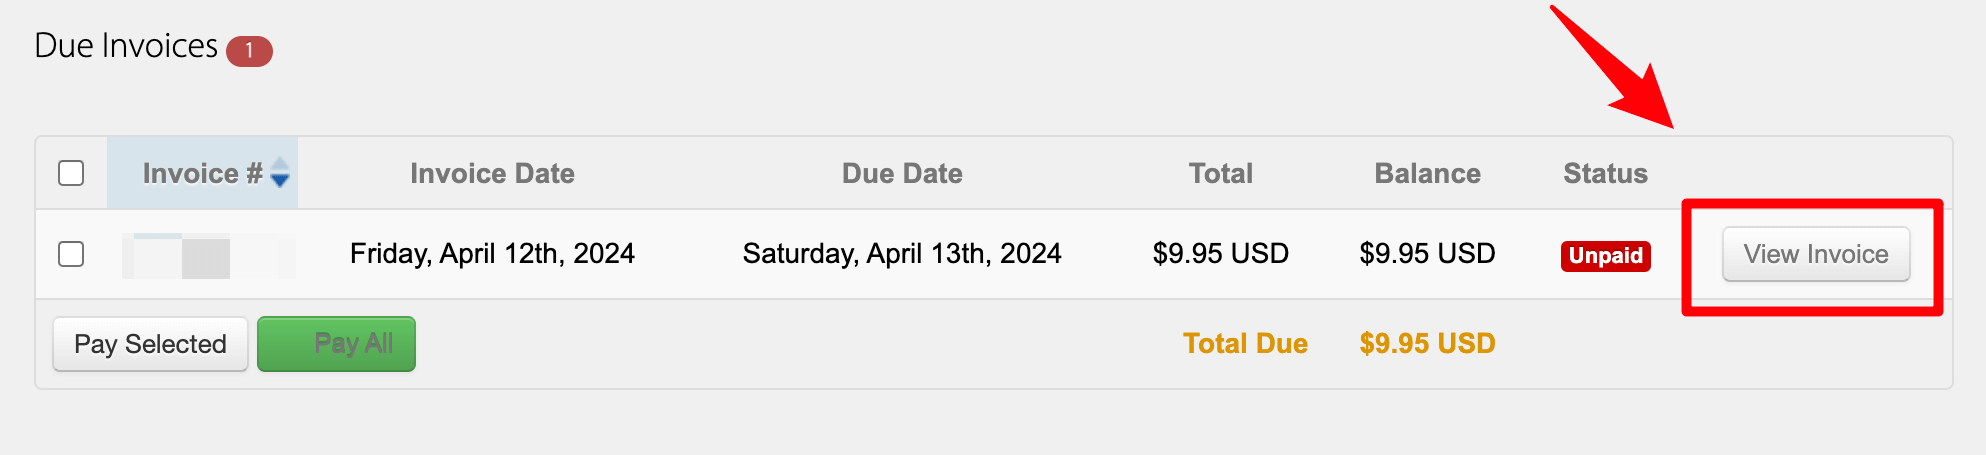Click the red Unpaid status badge
The height and width of the screenshot is (455, 1986).
click(1605, 256)
